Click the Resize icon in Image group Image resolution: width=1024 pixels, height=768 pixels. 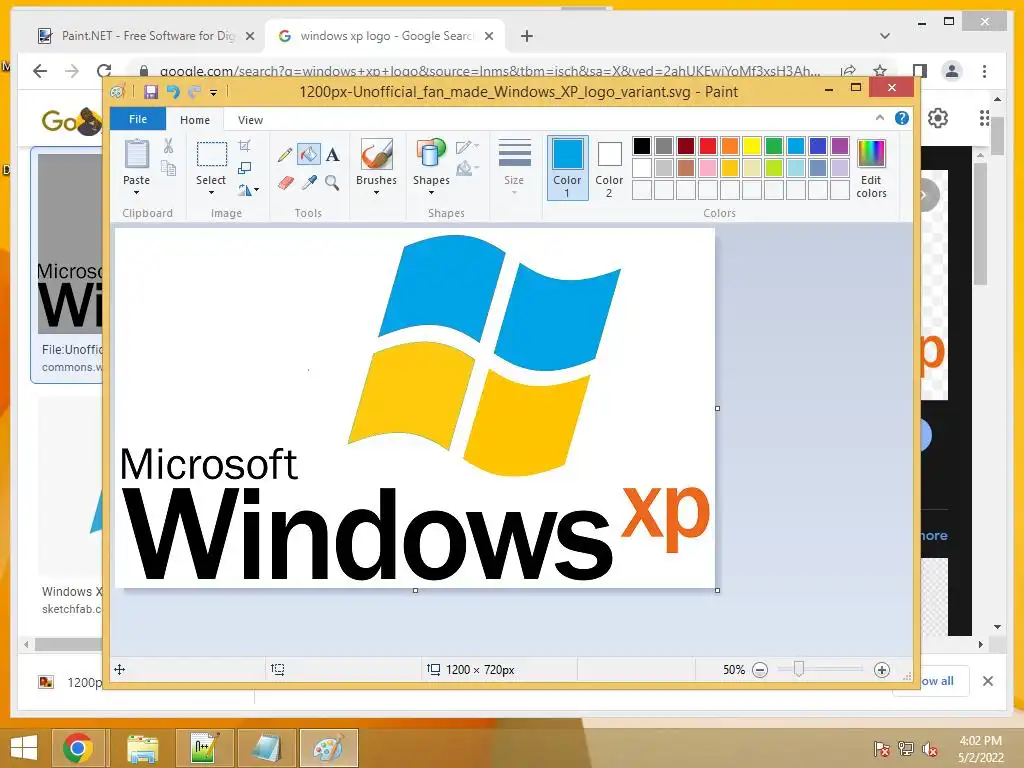(245, 168)
